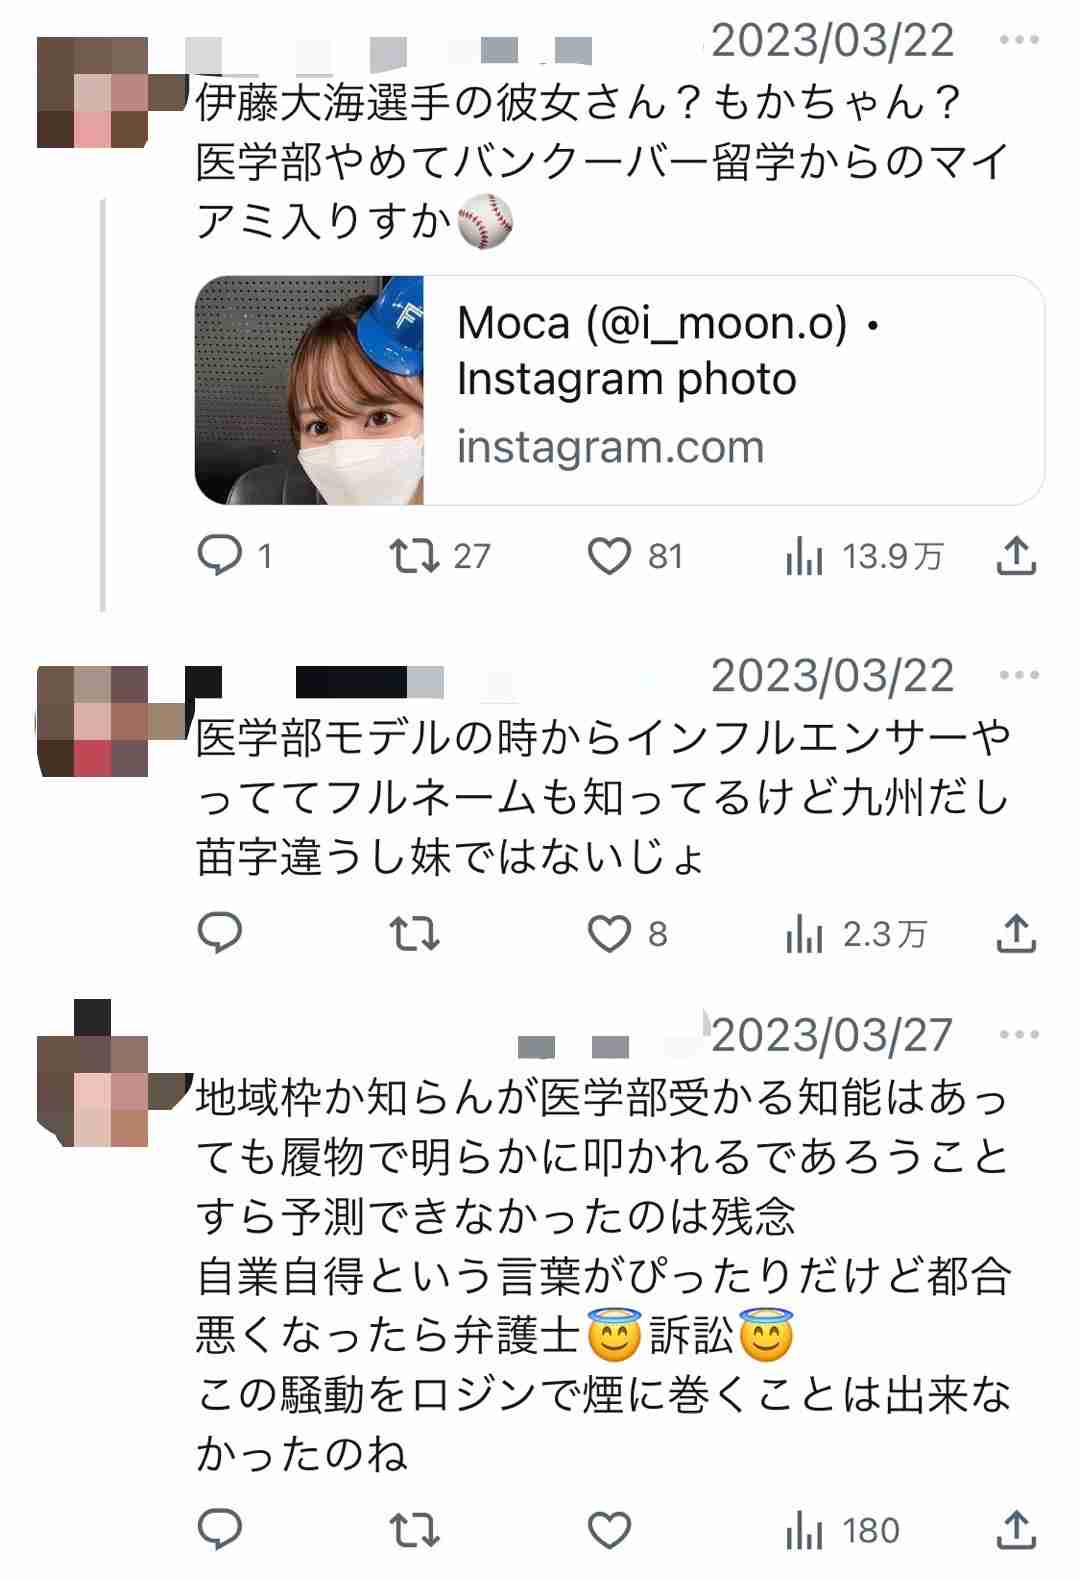View analytics showing 13.9万 views

(864, 557)
